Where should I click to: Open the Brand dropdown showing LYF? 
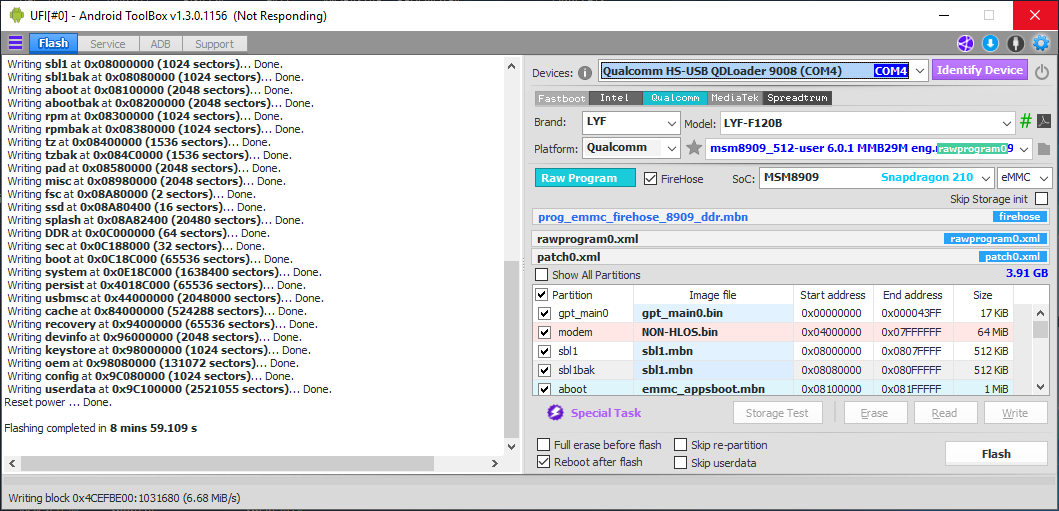(672, 124)
